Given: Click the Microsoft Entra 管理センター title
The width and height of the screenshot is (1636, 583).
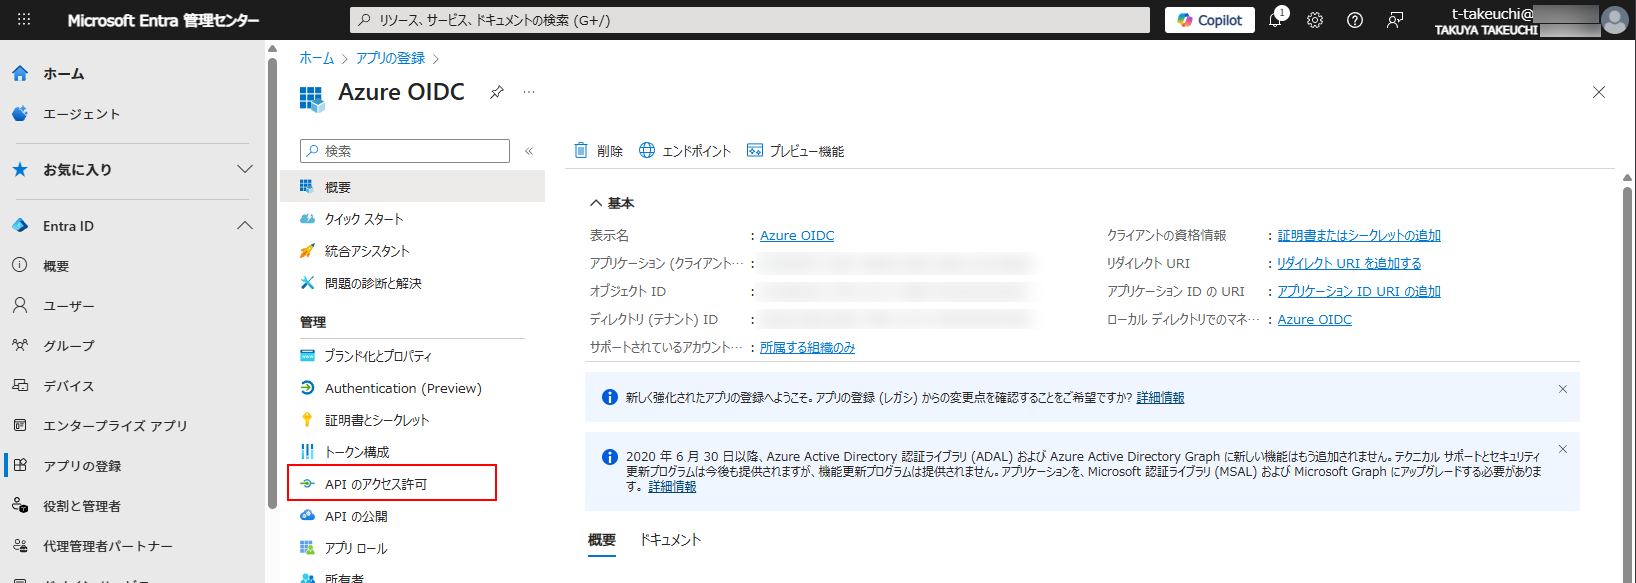Looking at the screenshot, I should 163,20.
